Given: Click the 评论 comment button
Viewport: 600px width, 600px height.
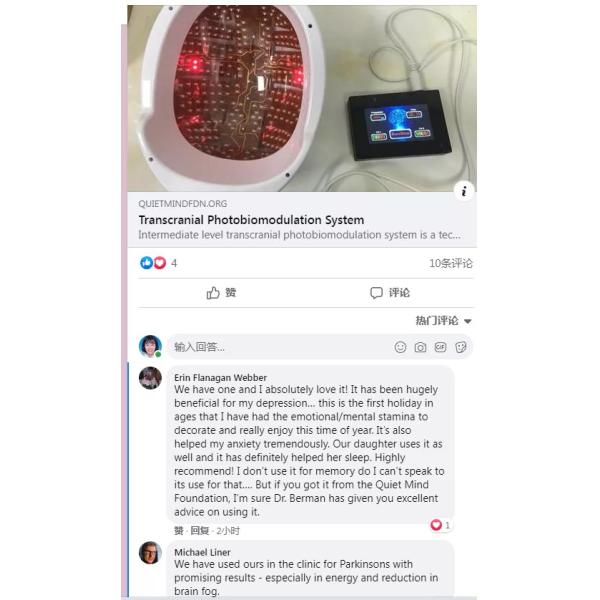Looking at the screenshot, I should click(390, 293).
